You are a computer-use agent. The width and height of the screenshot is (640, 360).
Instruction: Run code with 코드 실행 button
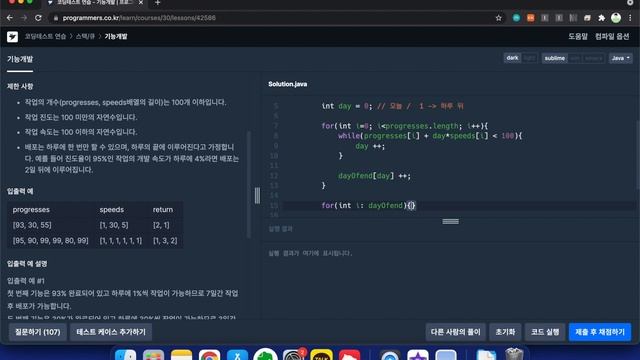coord(545,332)
